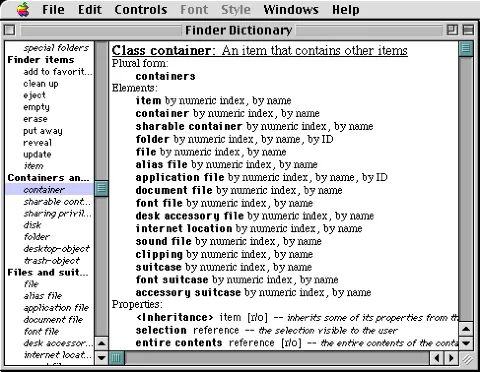The width and height of the screenshot is (480, 372).
Task: Select 'trash-object' class entry
Action: (52, 261)
